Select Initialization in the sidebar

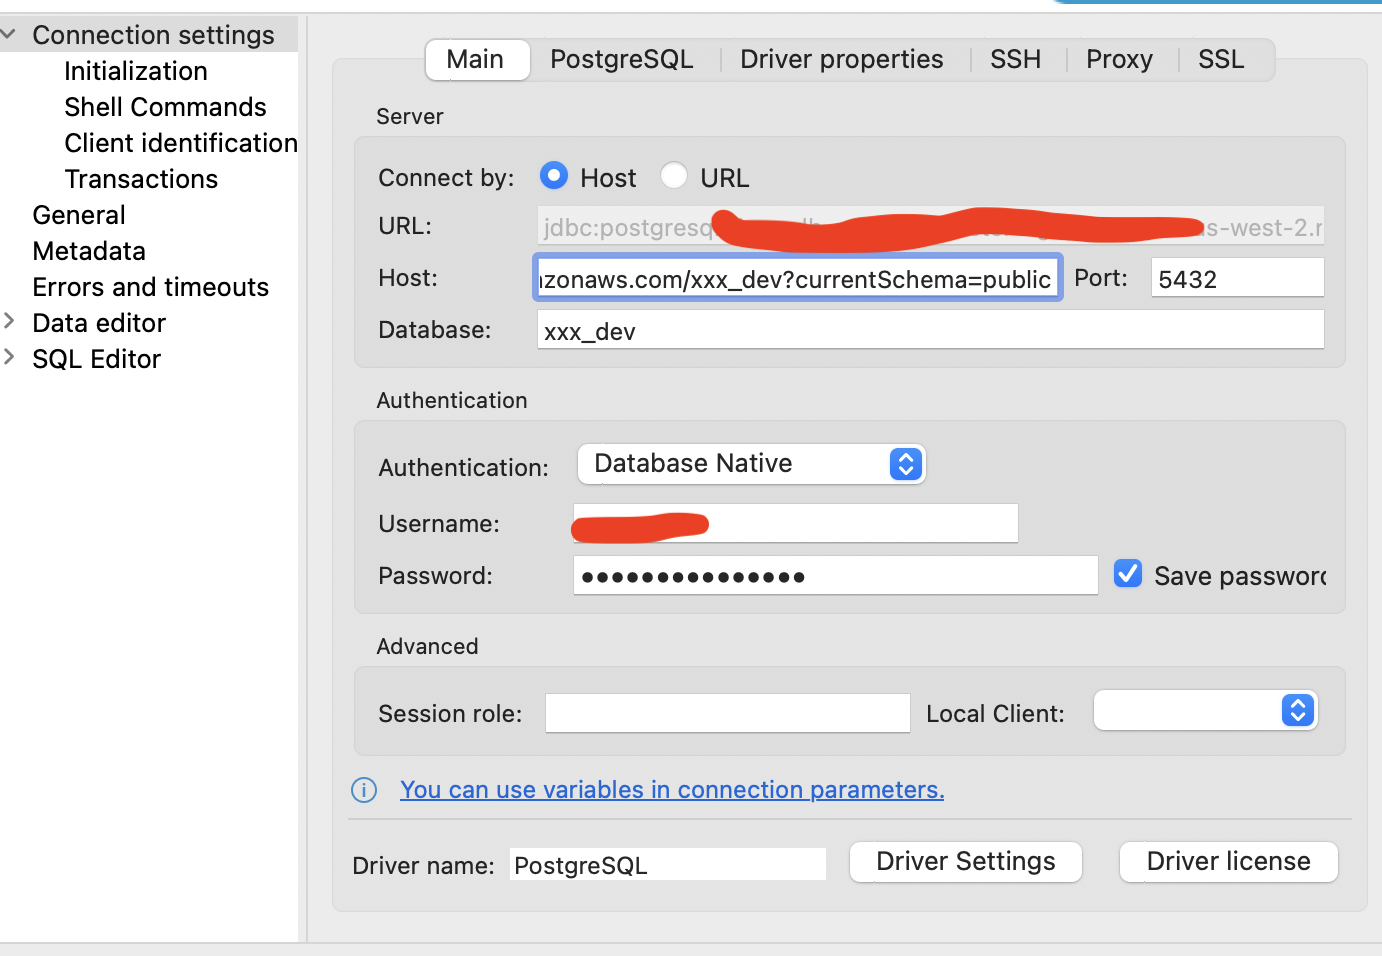point(135,70)
